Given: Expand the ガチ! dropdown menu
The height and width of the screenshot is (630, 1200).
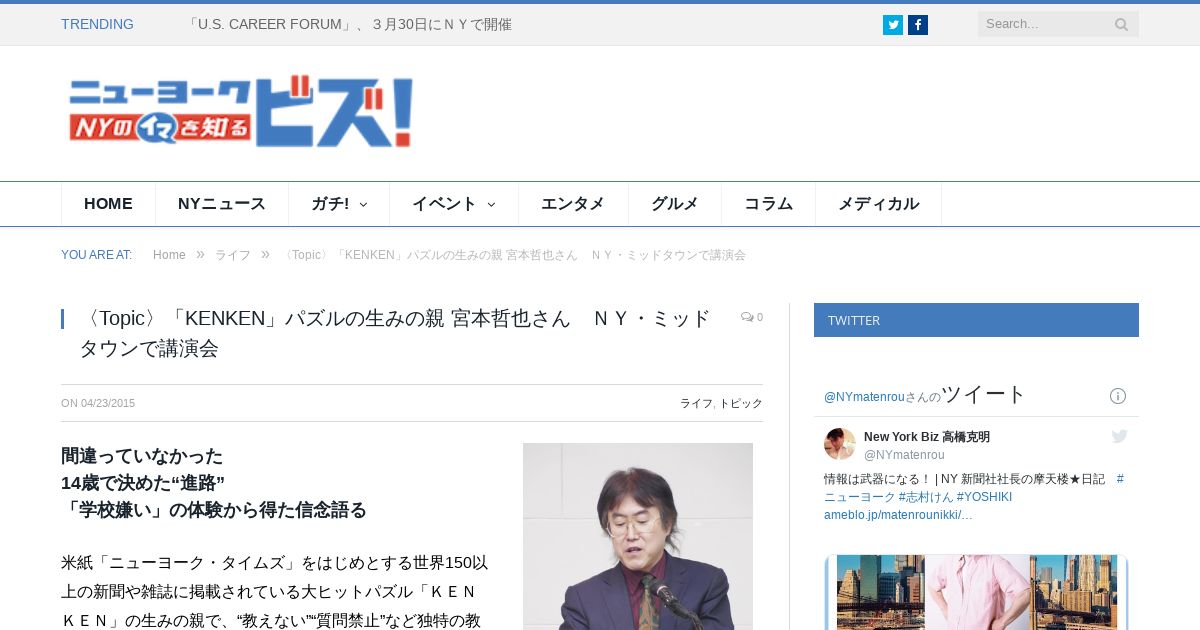Looking at the screenshot, I should (339, 204).
